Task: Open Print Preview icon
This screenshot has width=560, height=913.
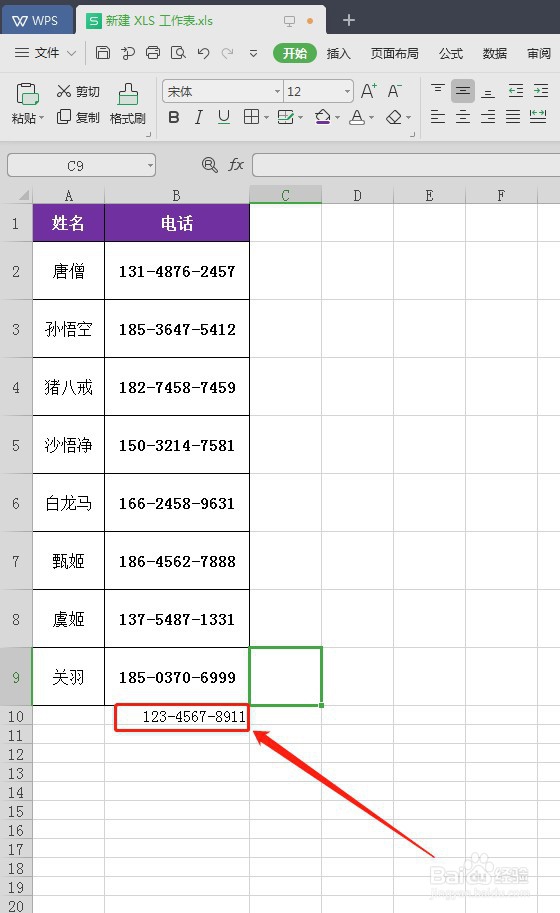Action: coord(178,53)
